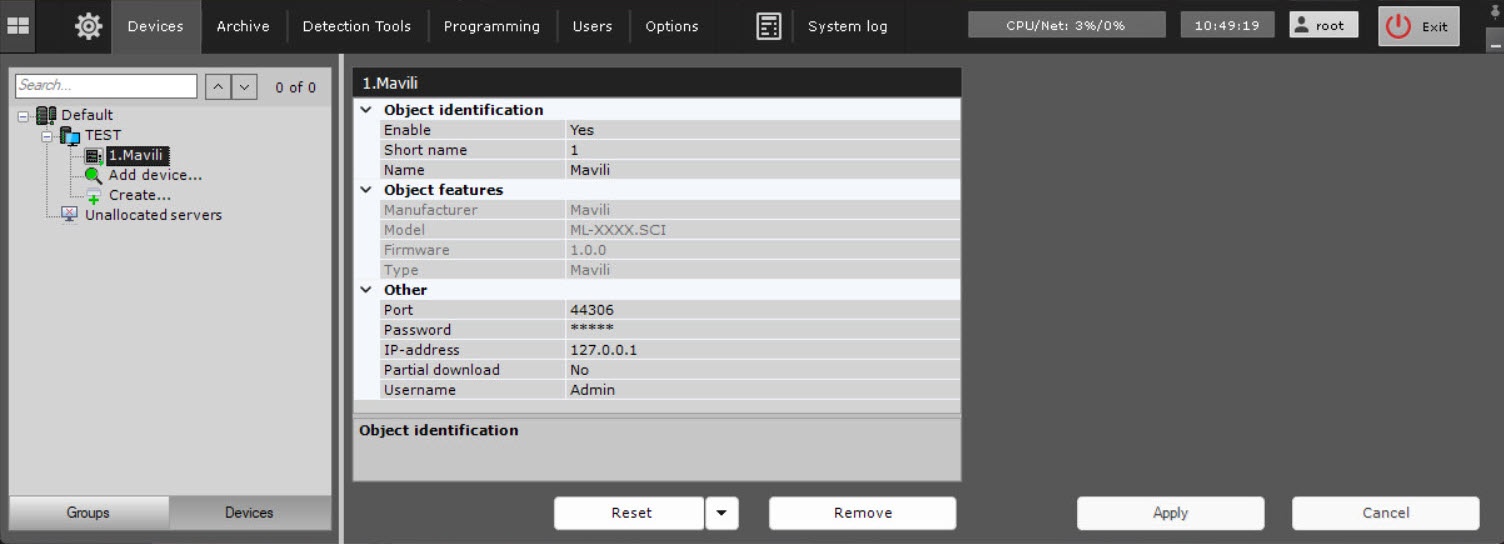Open settings via the gear icon
The image size is (1504, 544).
(x=88, y=27)
